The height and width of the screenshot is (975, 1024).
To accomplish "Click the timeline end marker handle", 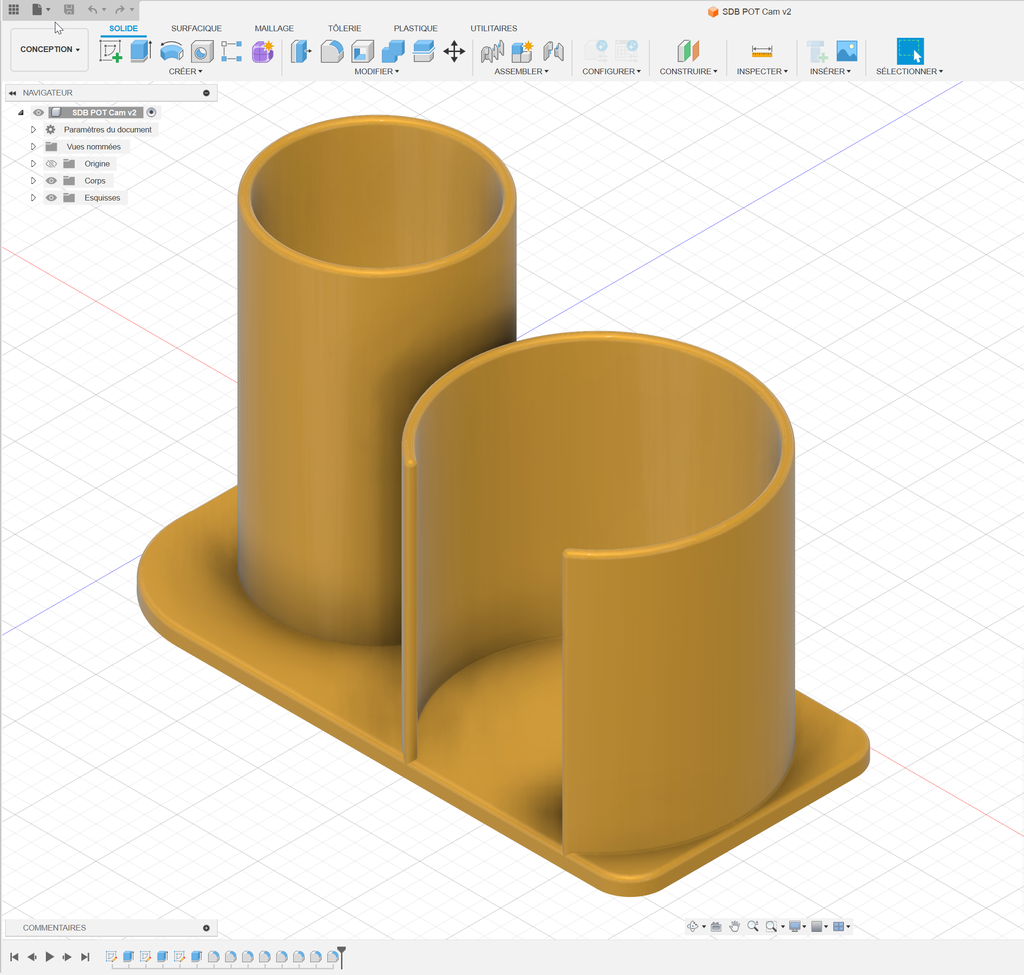I will click(x=341, y=955).
